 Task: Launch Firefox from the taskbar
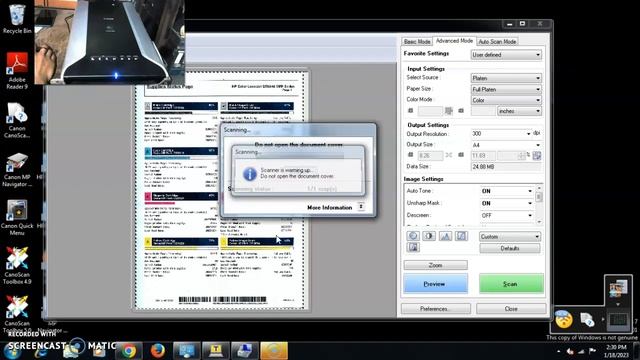(x=158, y=351)
